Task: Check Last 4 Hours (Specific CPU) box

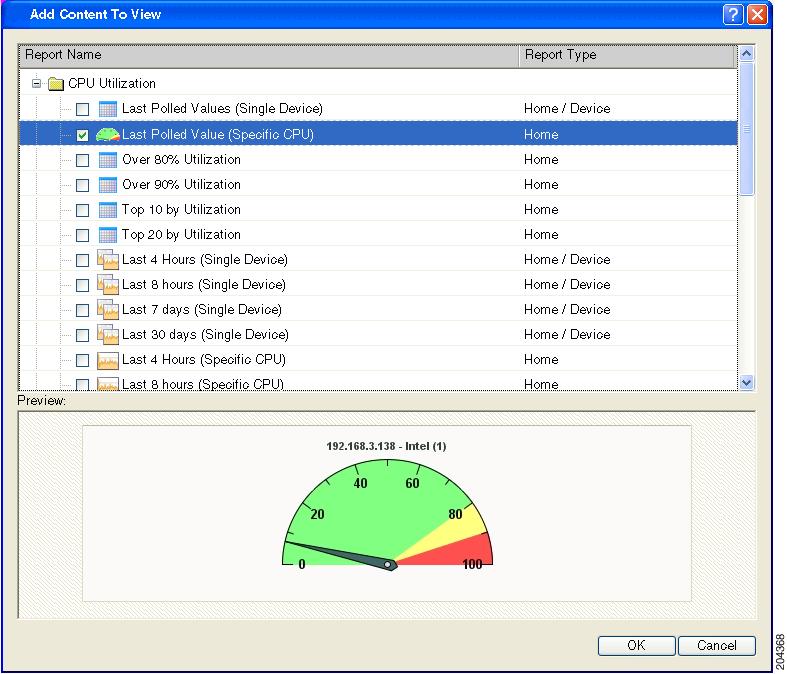Action: click(x=82, y=360)
